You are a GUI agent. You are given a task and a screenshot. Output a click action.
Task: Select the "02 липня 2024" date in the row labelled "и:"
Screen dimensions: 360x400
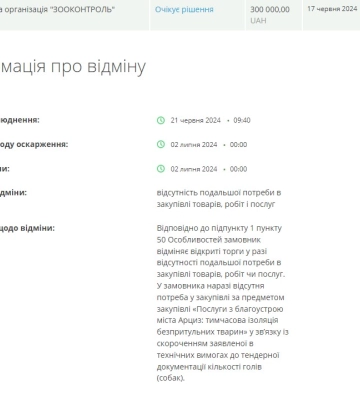tap(194, 169)
